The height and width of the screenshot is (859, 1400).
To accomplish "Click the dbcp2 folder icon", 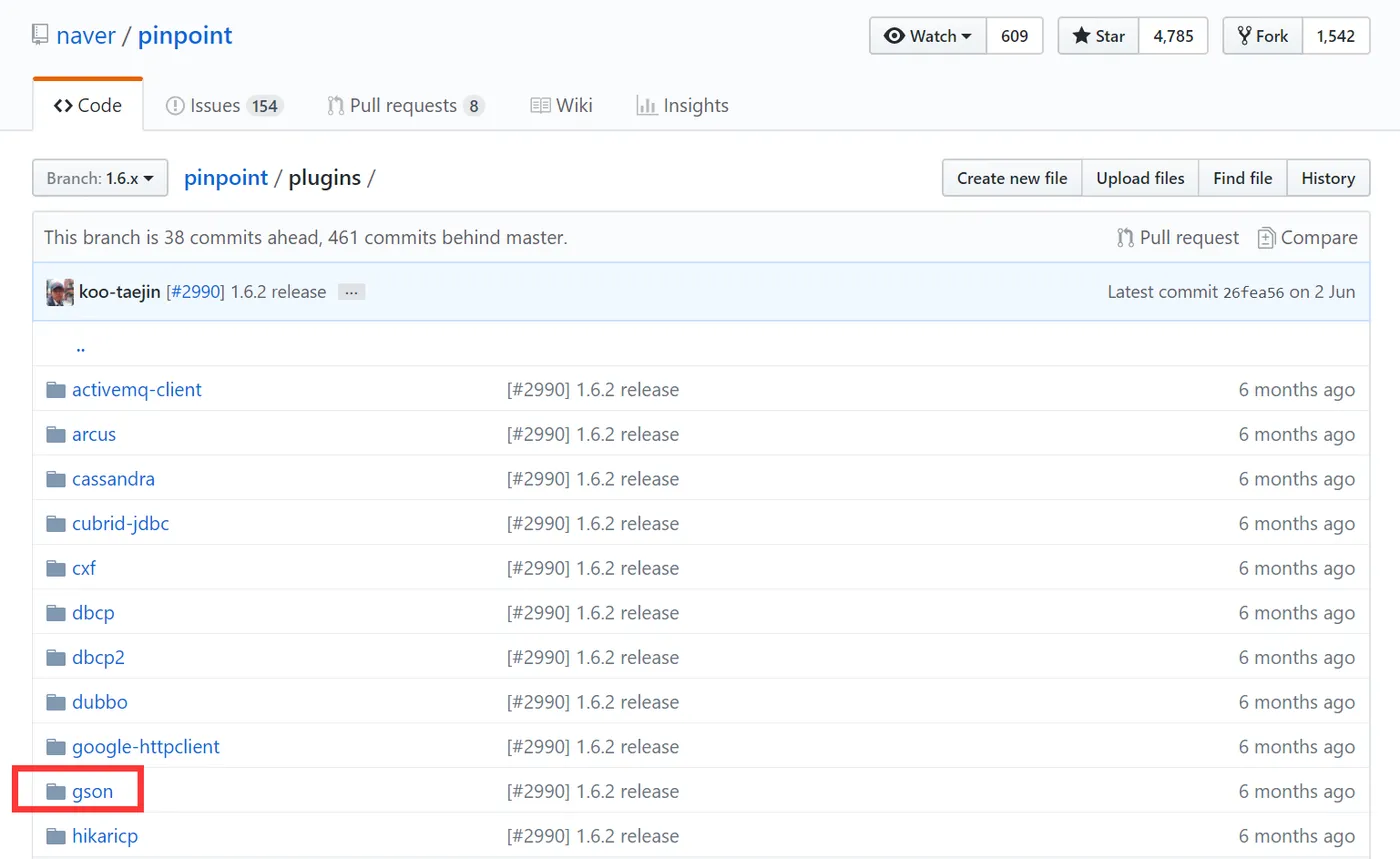I will [x=56, y=658].
